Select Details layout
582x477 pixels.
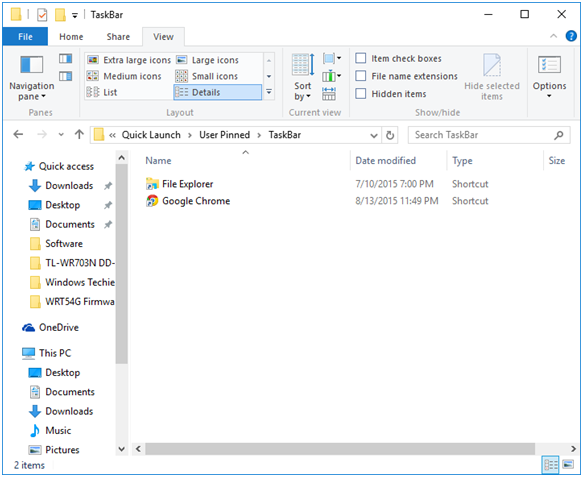[218, 92]
